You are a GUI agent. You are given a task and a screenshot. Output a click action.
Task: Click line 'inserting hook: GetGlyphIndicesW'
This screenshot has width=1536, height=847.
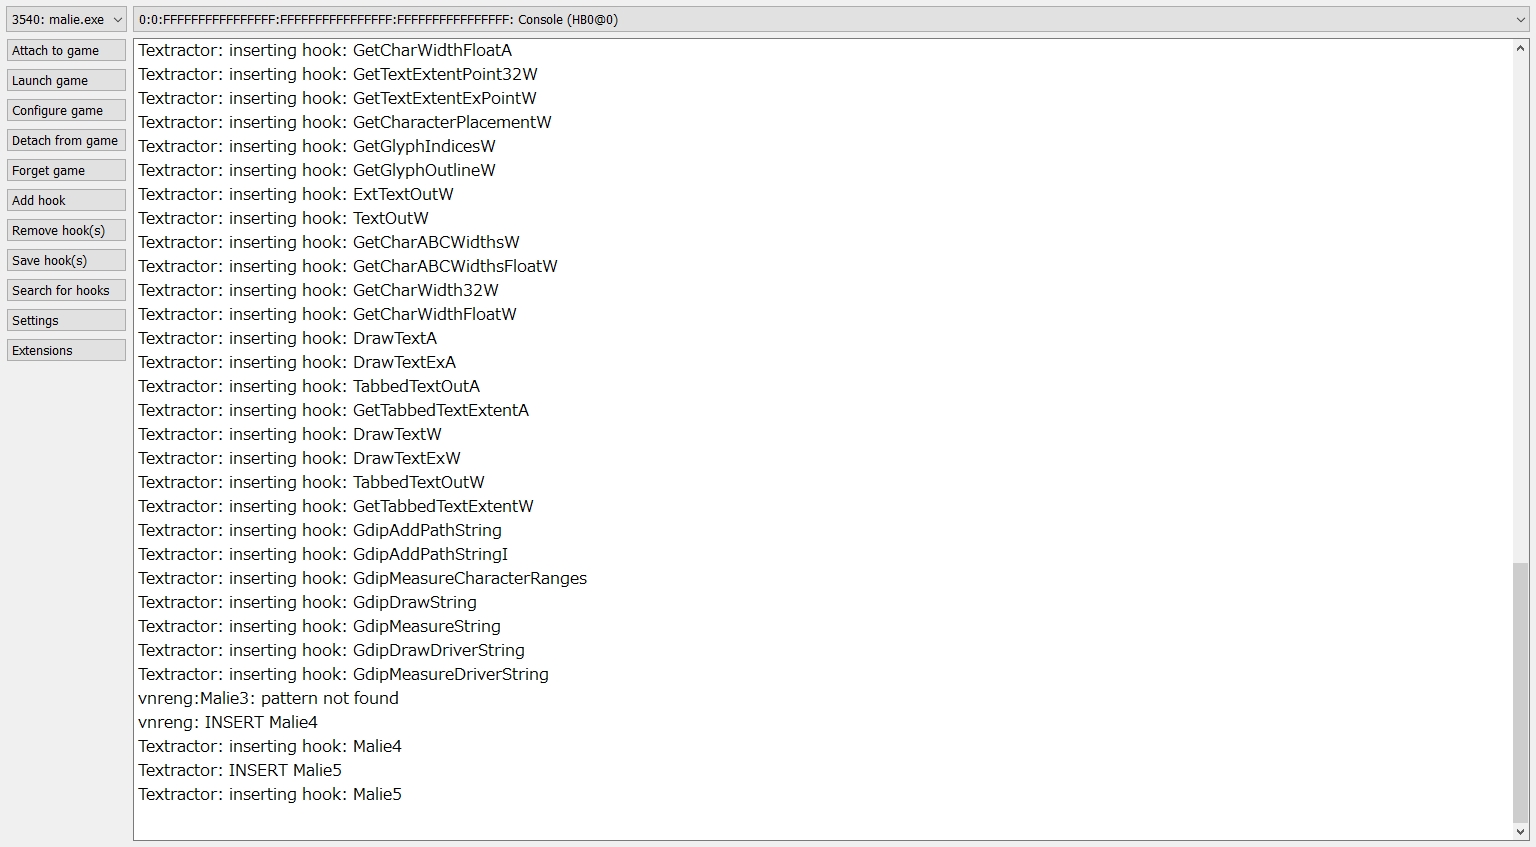(x=317, y=146)
